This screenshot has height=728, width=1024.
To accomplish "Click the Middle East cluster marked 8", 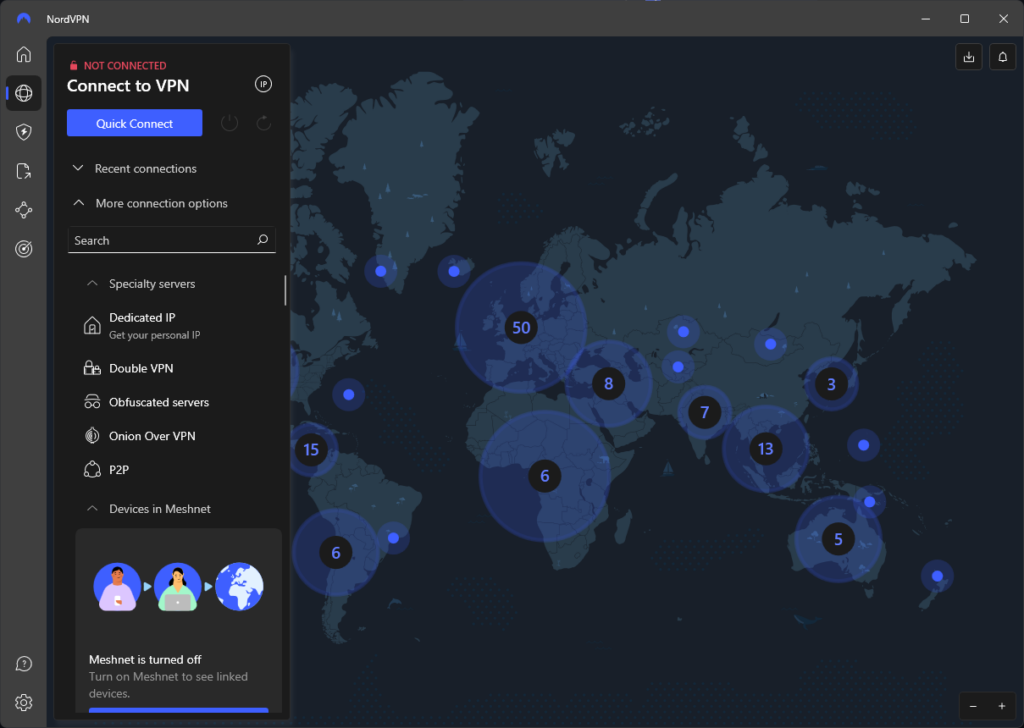I will pyautogui.click(x=609, y=383).
